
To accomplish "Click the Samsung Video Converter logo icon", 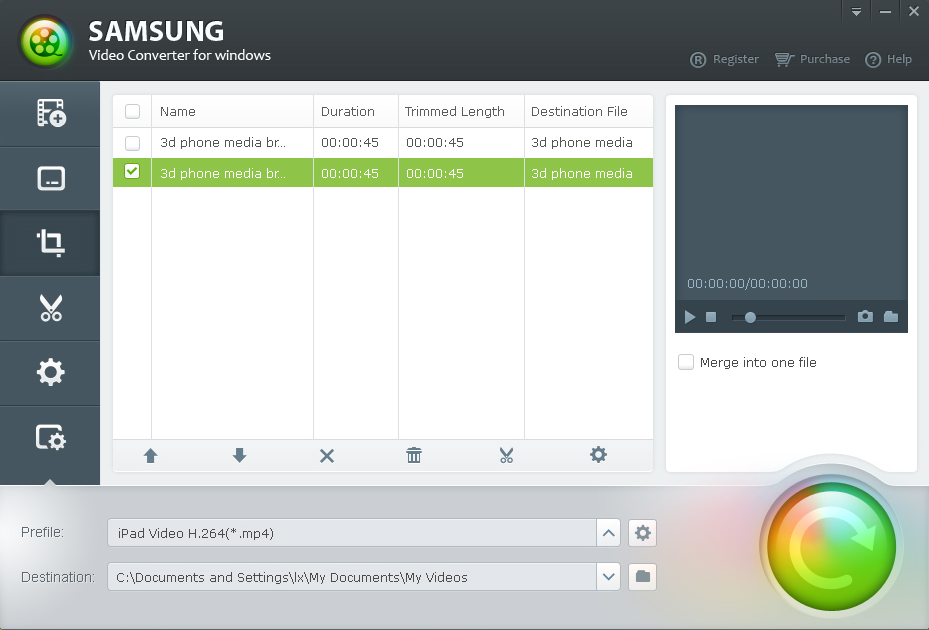I will (46, 43).
